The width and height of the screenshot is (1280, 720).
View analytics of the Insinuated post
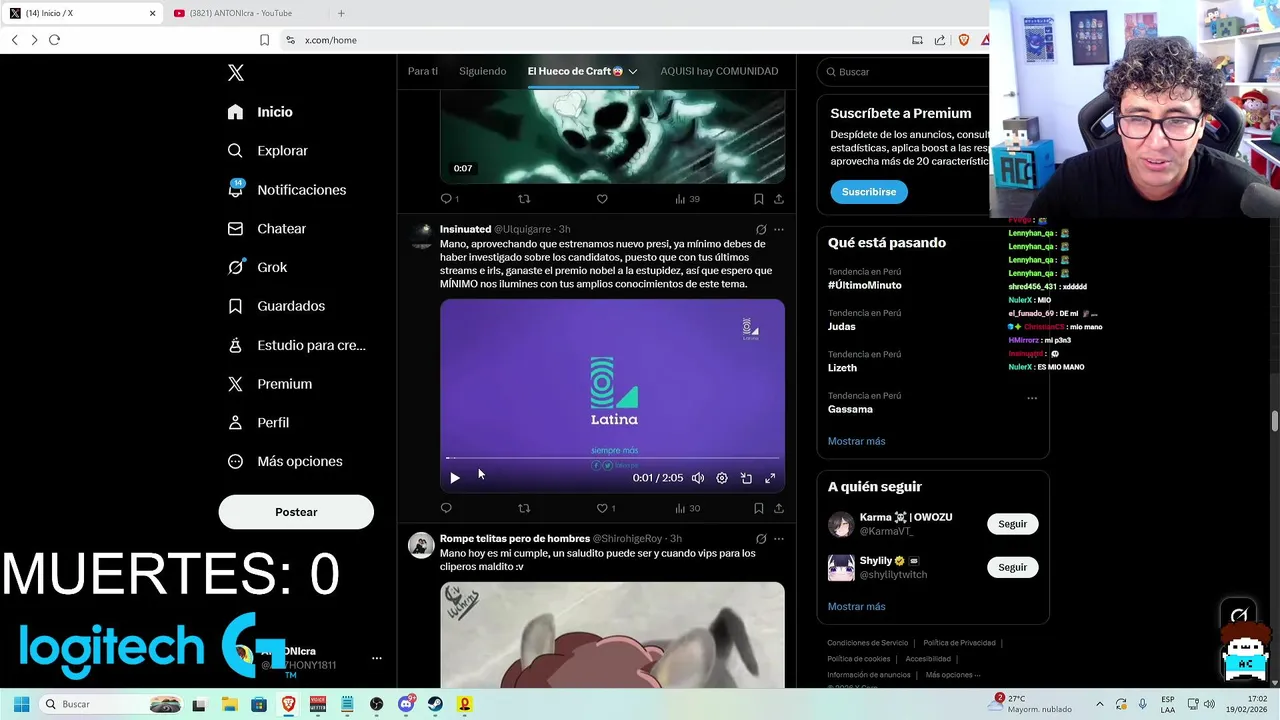click(687, 508)
